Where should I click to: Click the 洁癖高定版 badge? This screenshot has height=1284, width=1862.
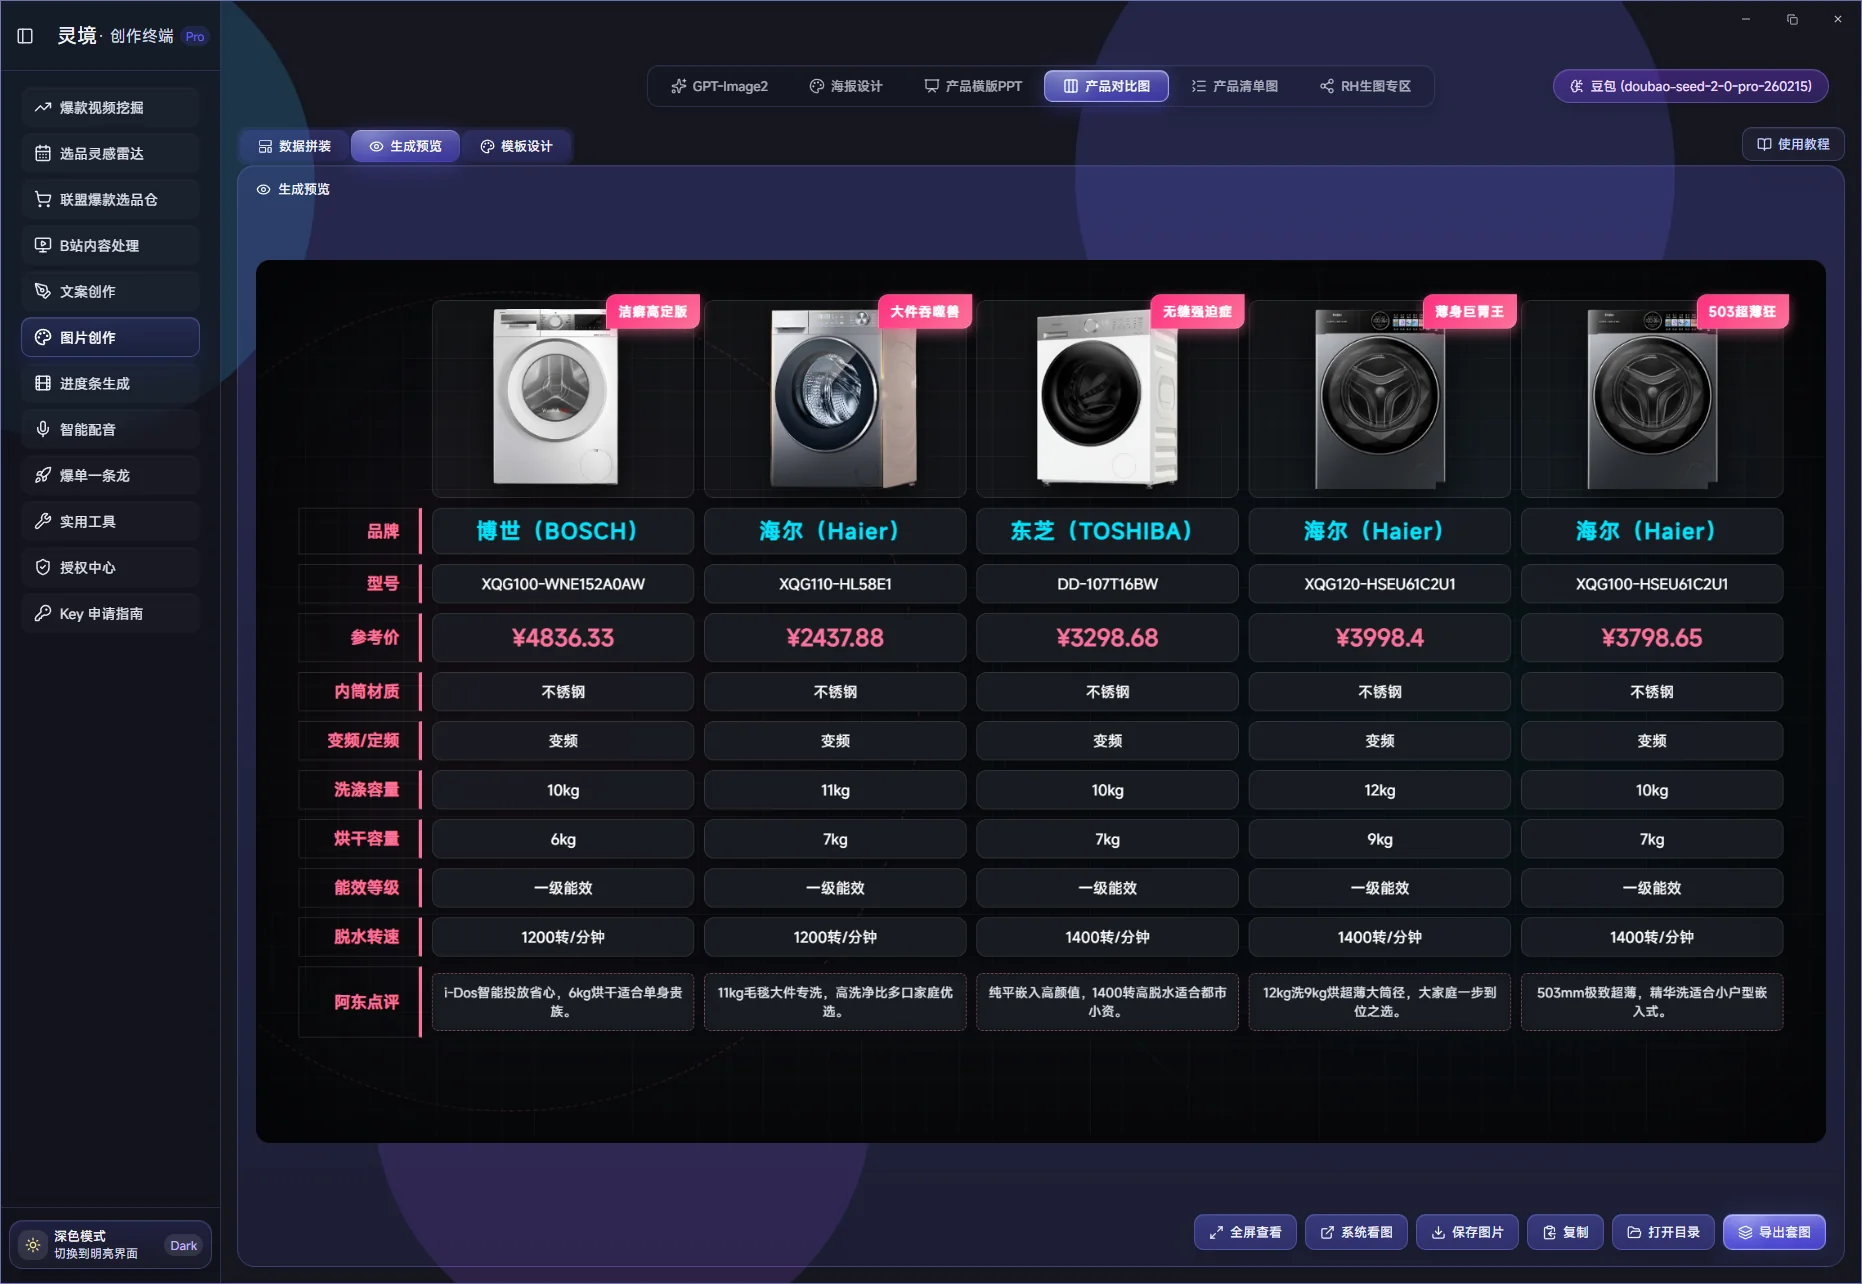pos(653,311)
